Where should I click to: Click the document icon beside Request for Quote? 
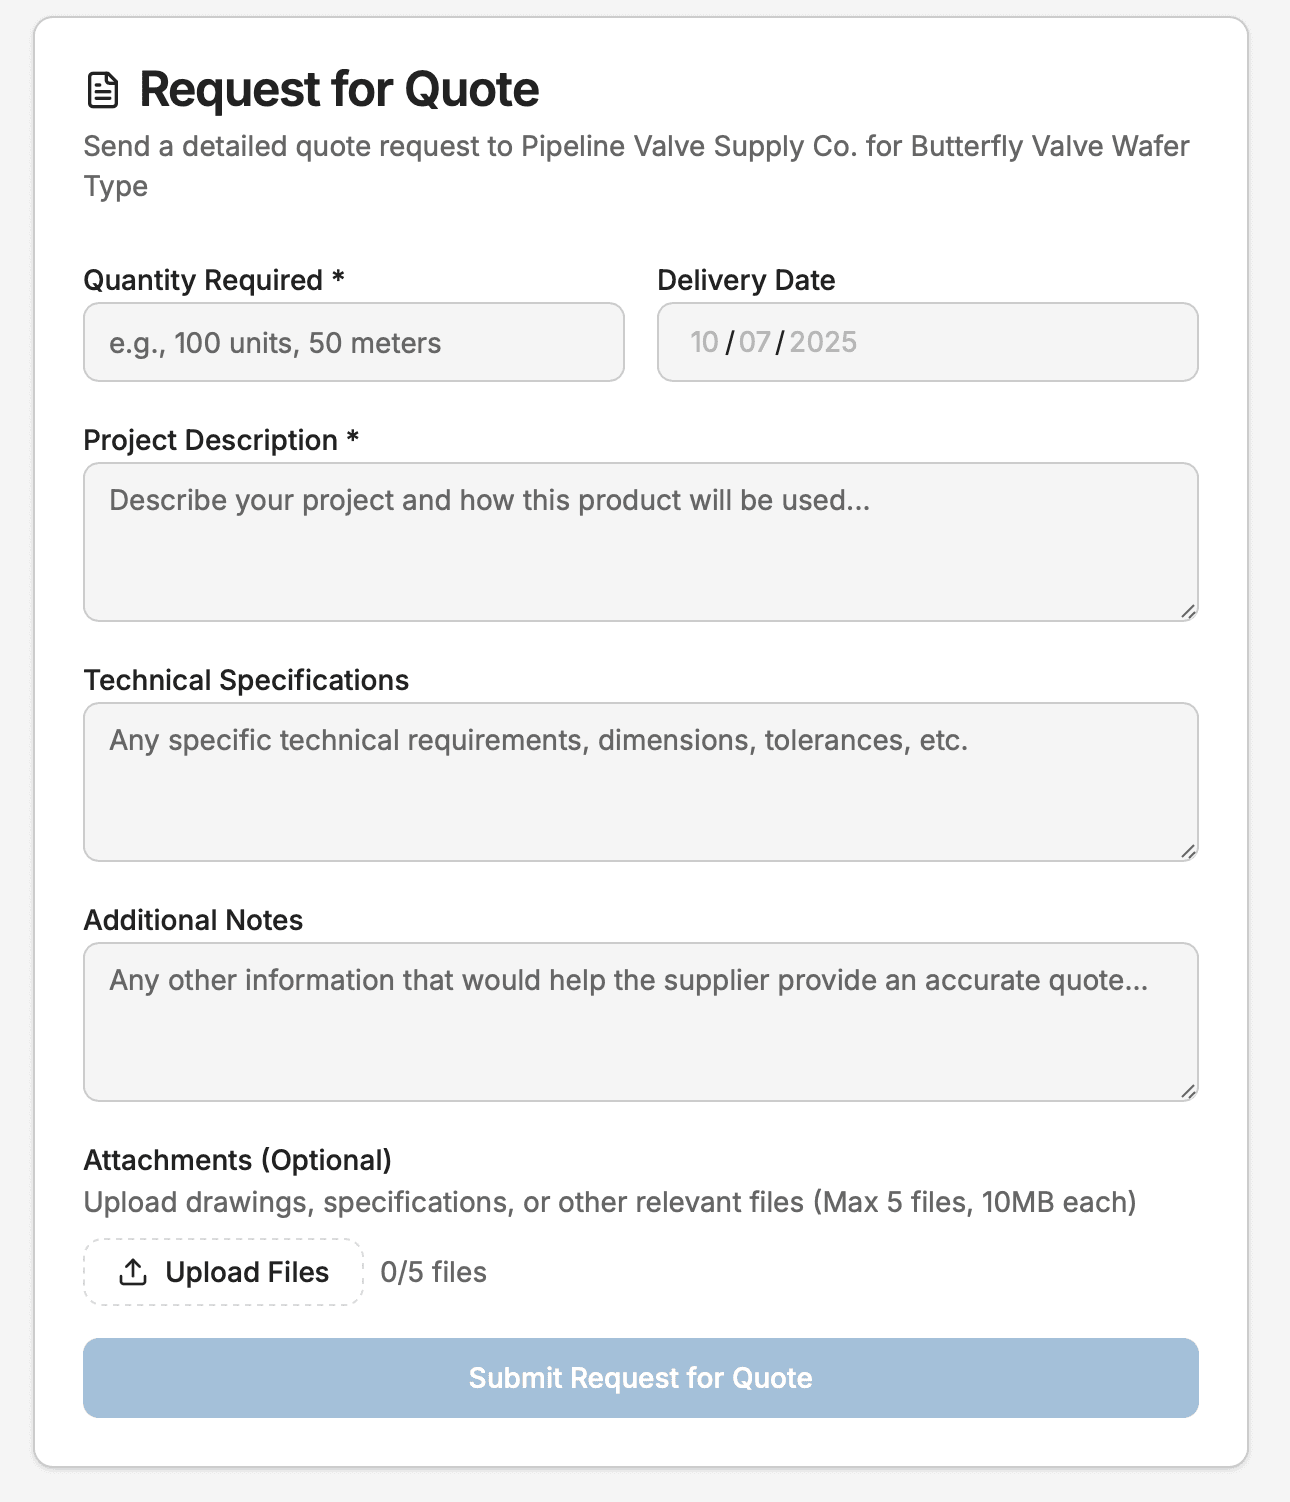(103, 90)
